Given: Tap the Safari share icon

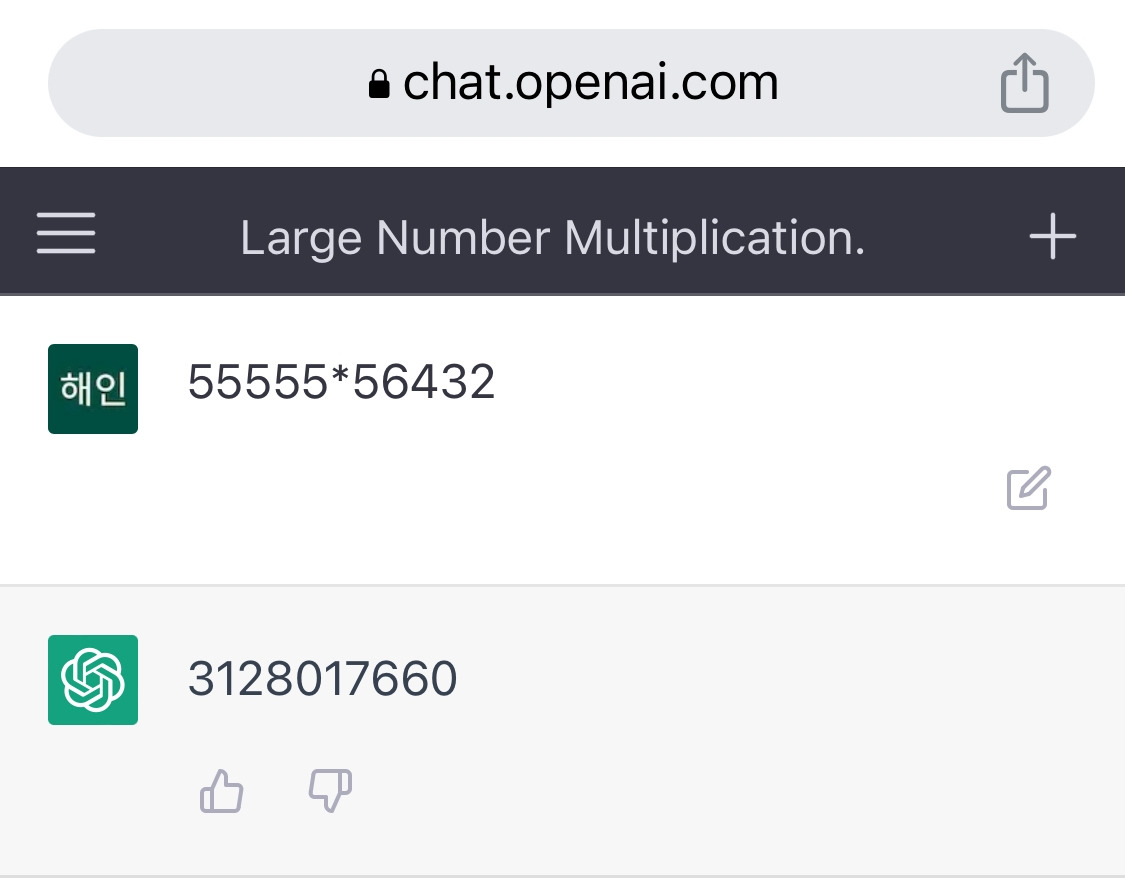Looking at the screenshot, I should coord(1024,83).
